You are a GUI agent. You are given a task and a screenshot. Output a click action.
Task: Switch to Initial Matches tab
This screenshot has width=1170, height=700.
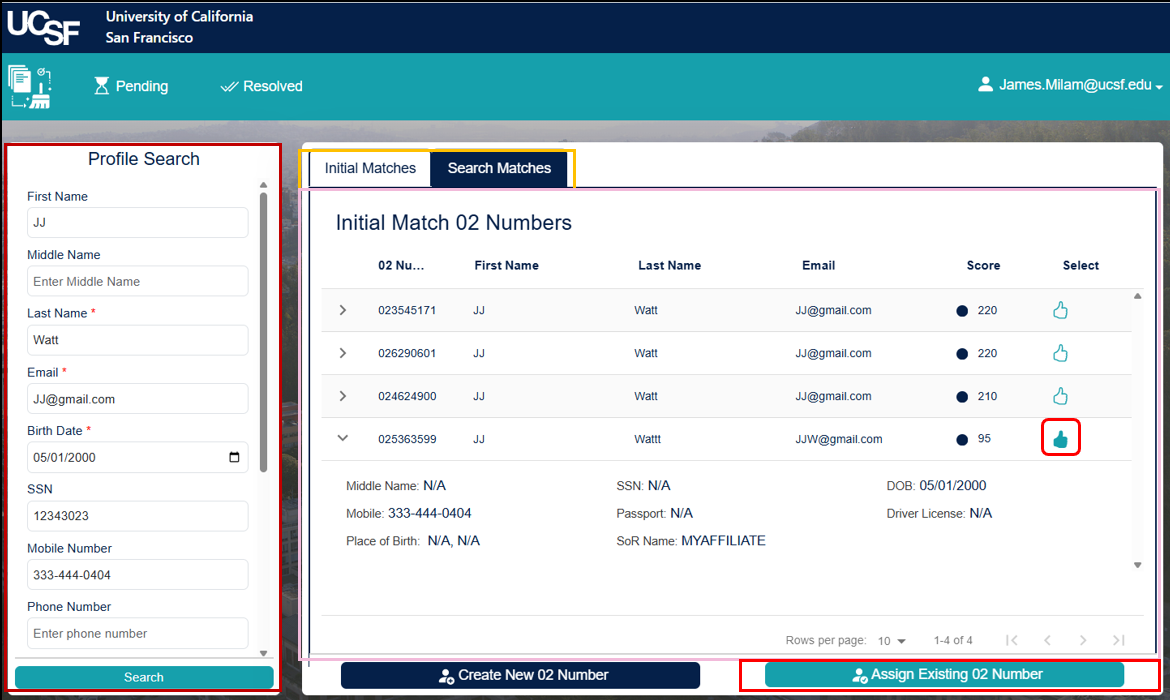click(370, 168)
